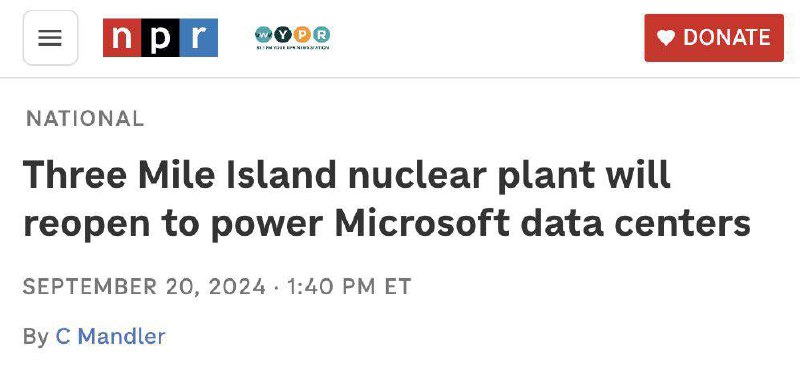Click the September 20, 2024 date

point(144,286)
